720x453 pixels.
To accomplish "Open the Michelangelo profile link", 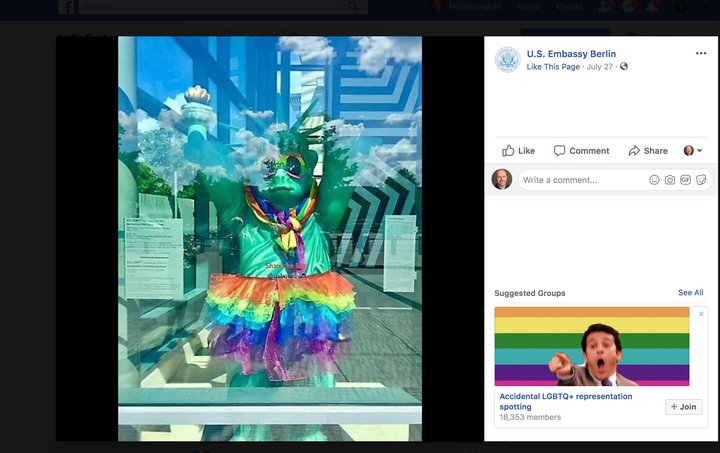I will 466,6.
